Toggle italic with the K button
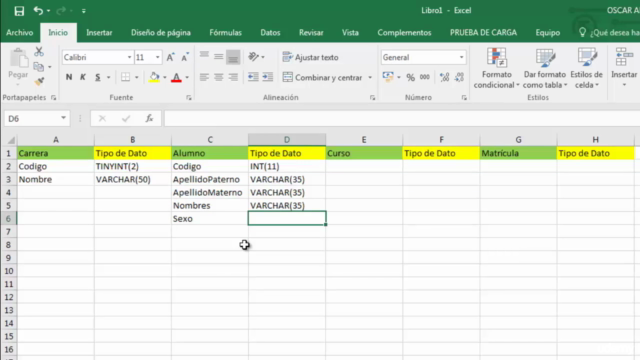 pos(83,77)
